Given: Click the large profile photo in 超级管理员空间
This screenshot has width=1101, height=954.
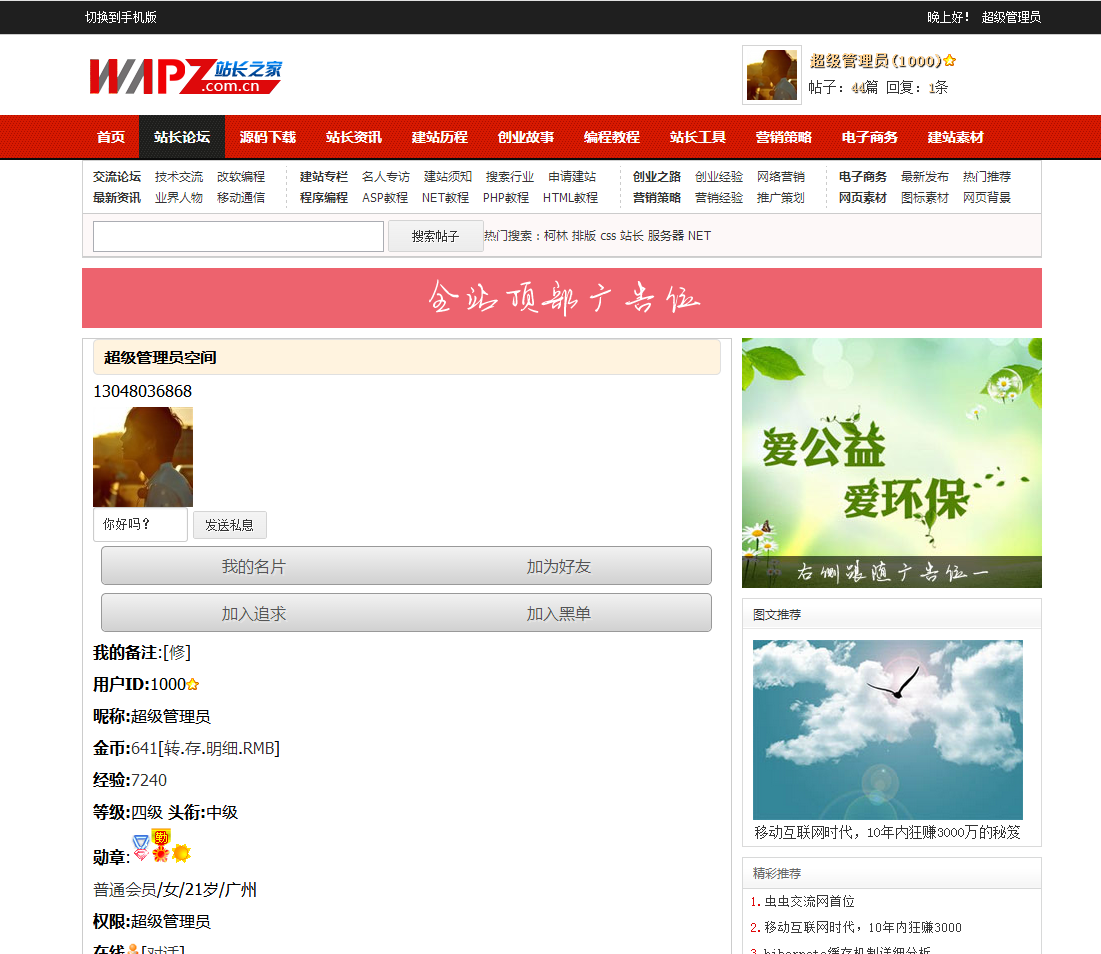Looking at the screenshot, I should point(143,457).
